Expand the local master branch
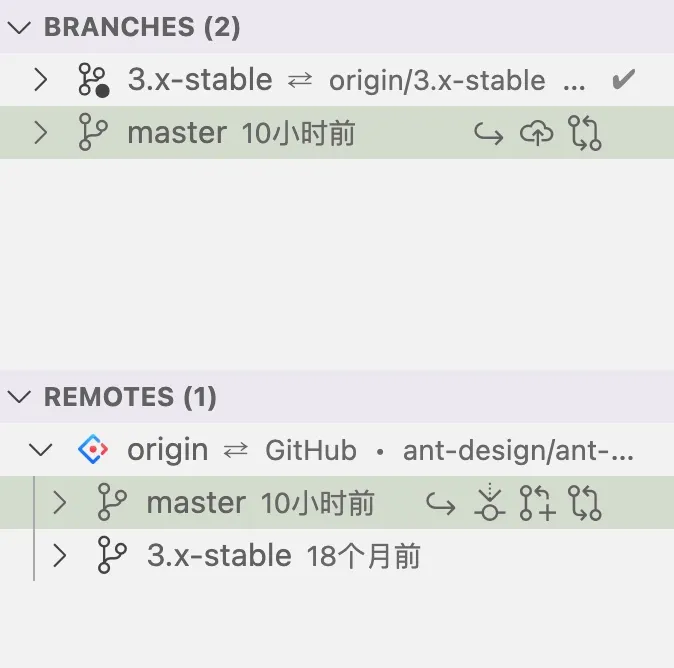This screenshot has height=668, width=674. (40, 133)
